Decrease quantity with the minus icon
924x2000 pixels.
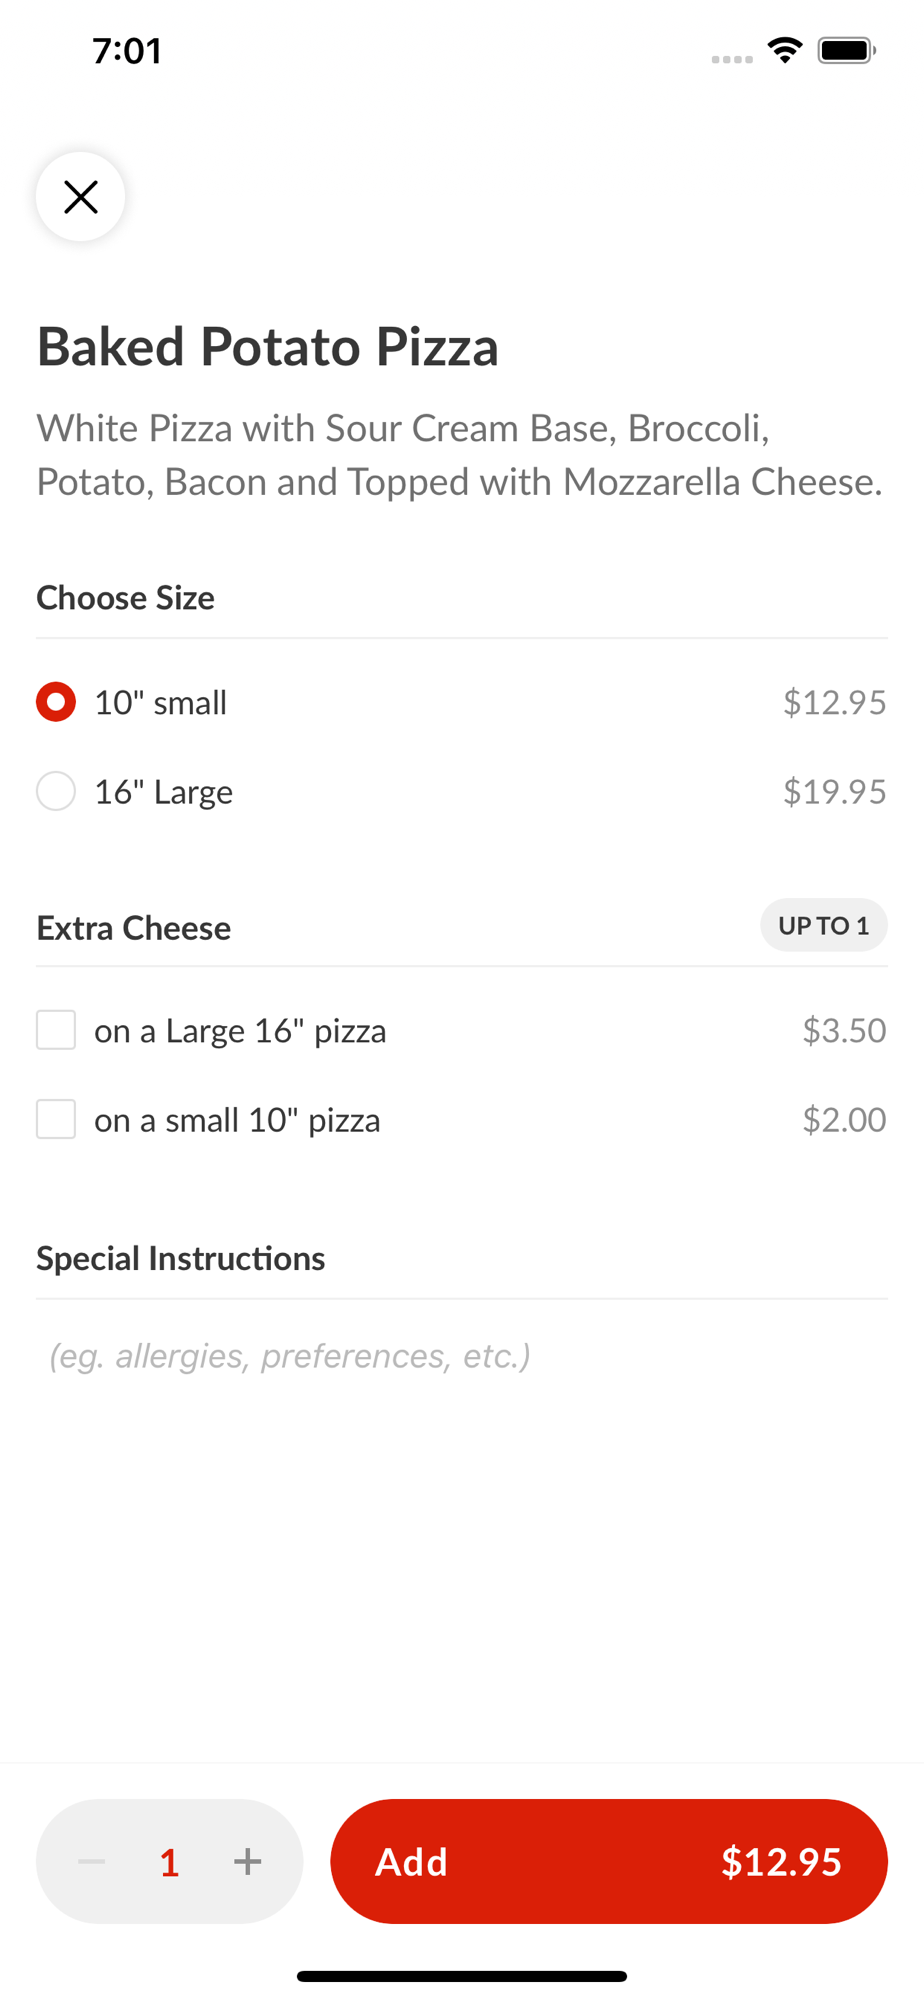click(92, 1861)
